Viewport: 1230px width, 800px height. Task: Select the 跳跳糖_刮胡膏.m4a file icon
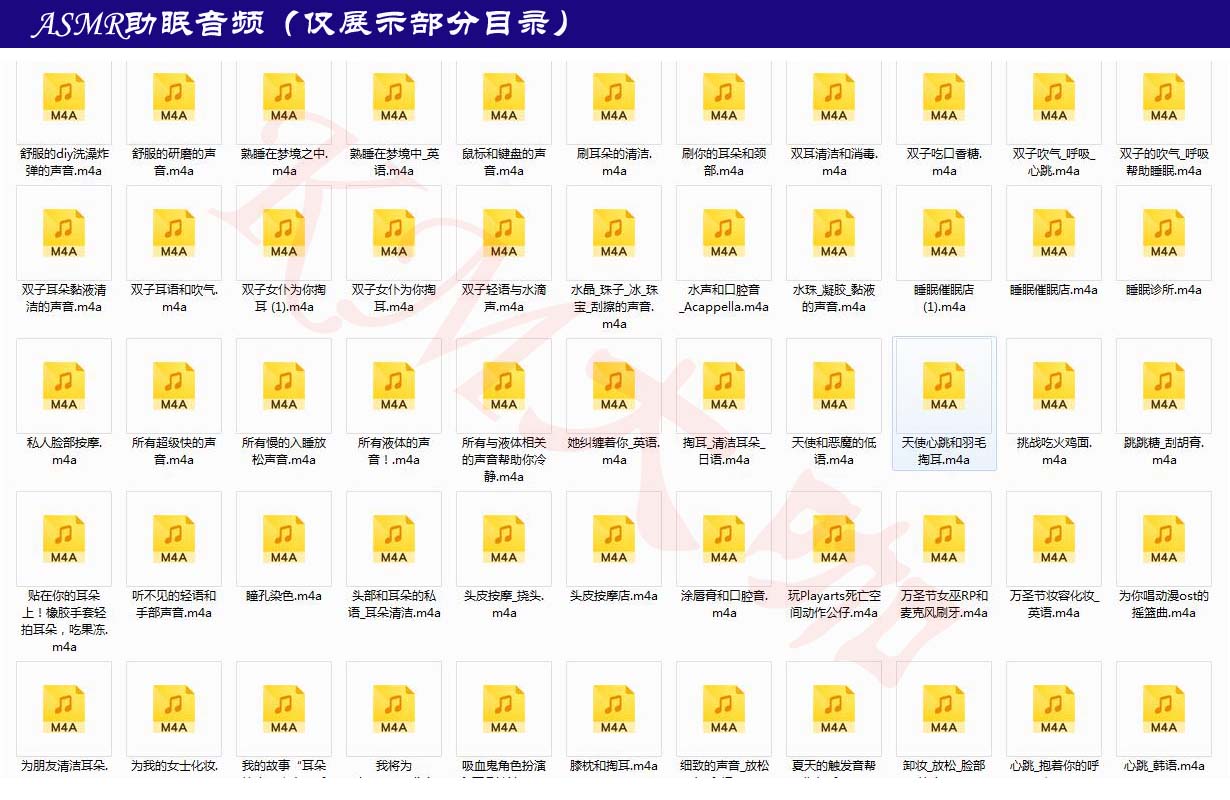coord(1164,387)
